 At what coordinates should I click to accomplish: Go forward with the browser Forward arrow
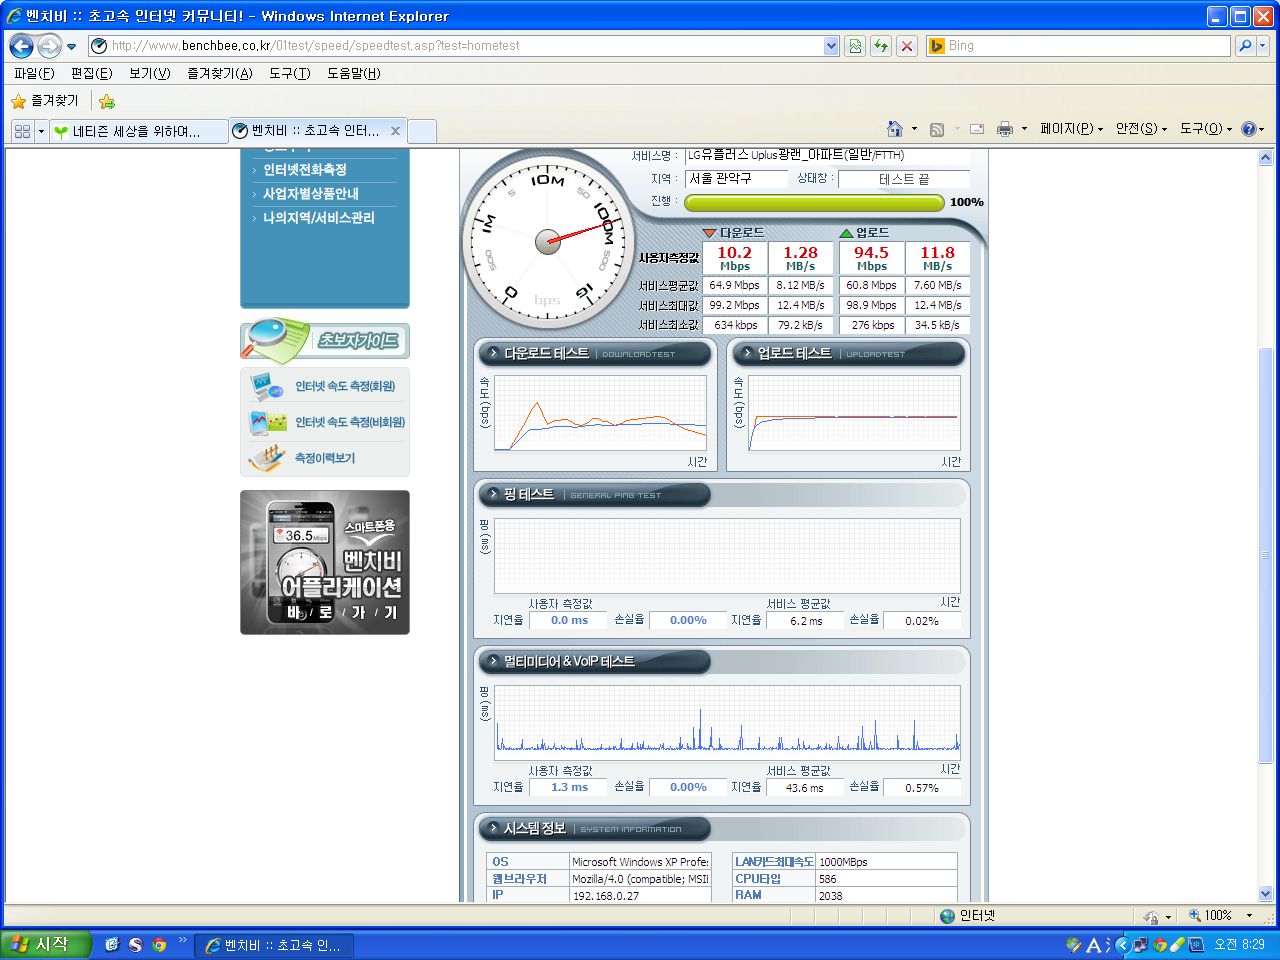(x=48, y=46)
